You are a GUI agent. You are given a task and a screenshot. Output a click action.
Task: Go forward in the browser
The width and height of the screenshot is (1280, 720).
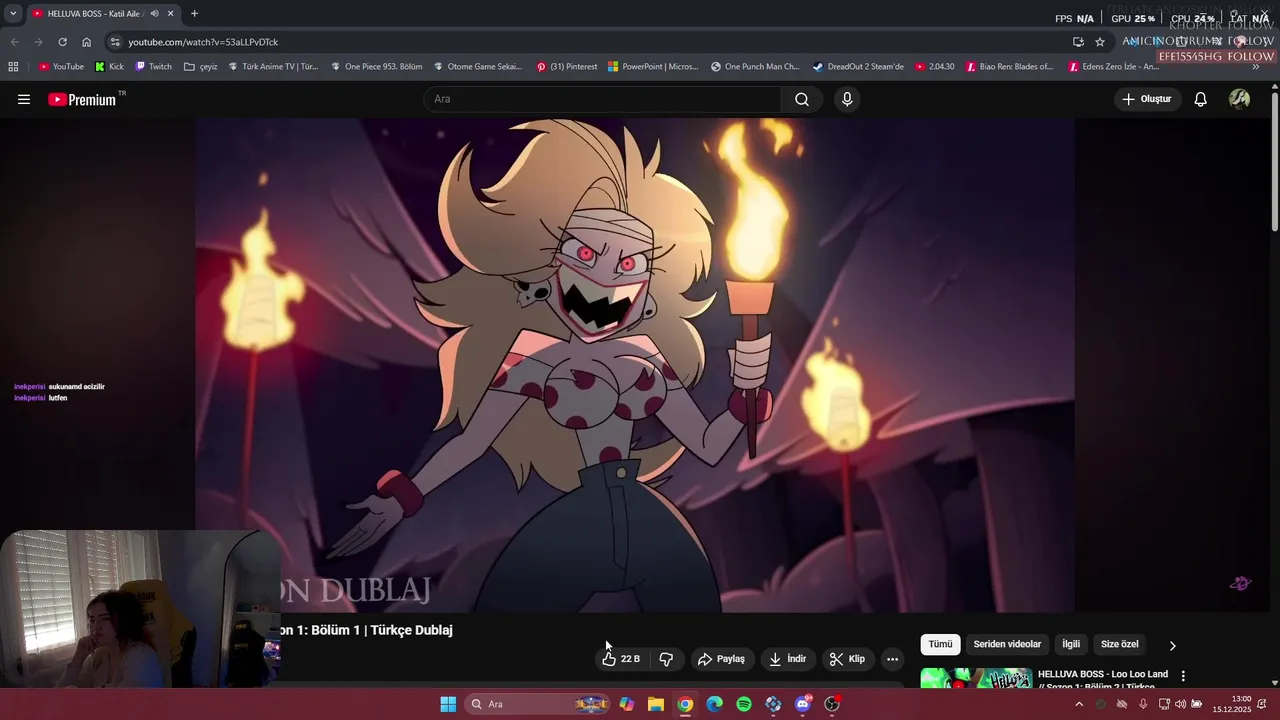click(x=38, y=42)
